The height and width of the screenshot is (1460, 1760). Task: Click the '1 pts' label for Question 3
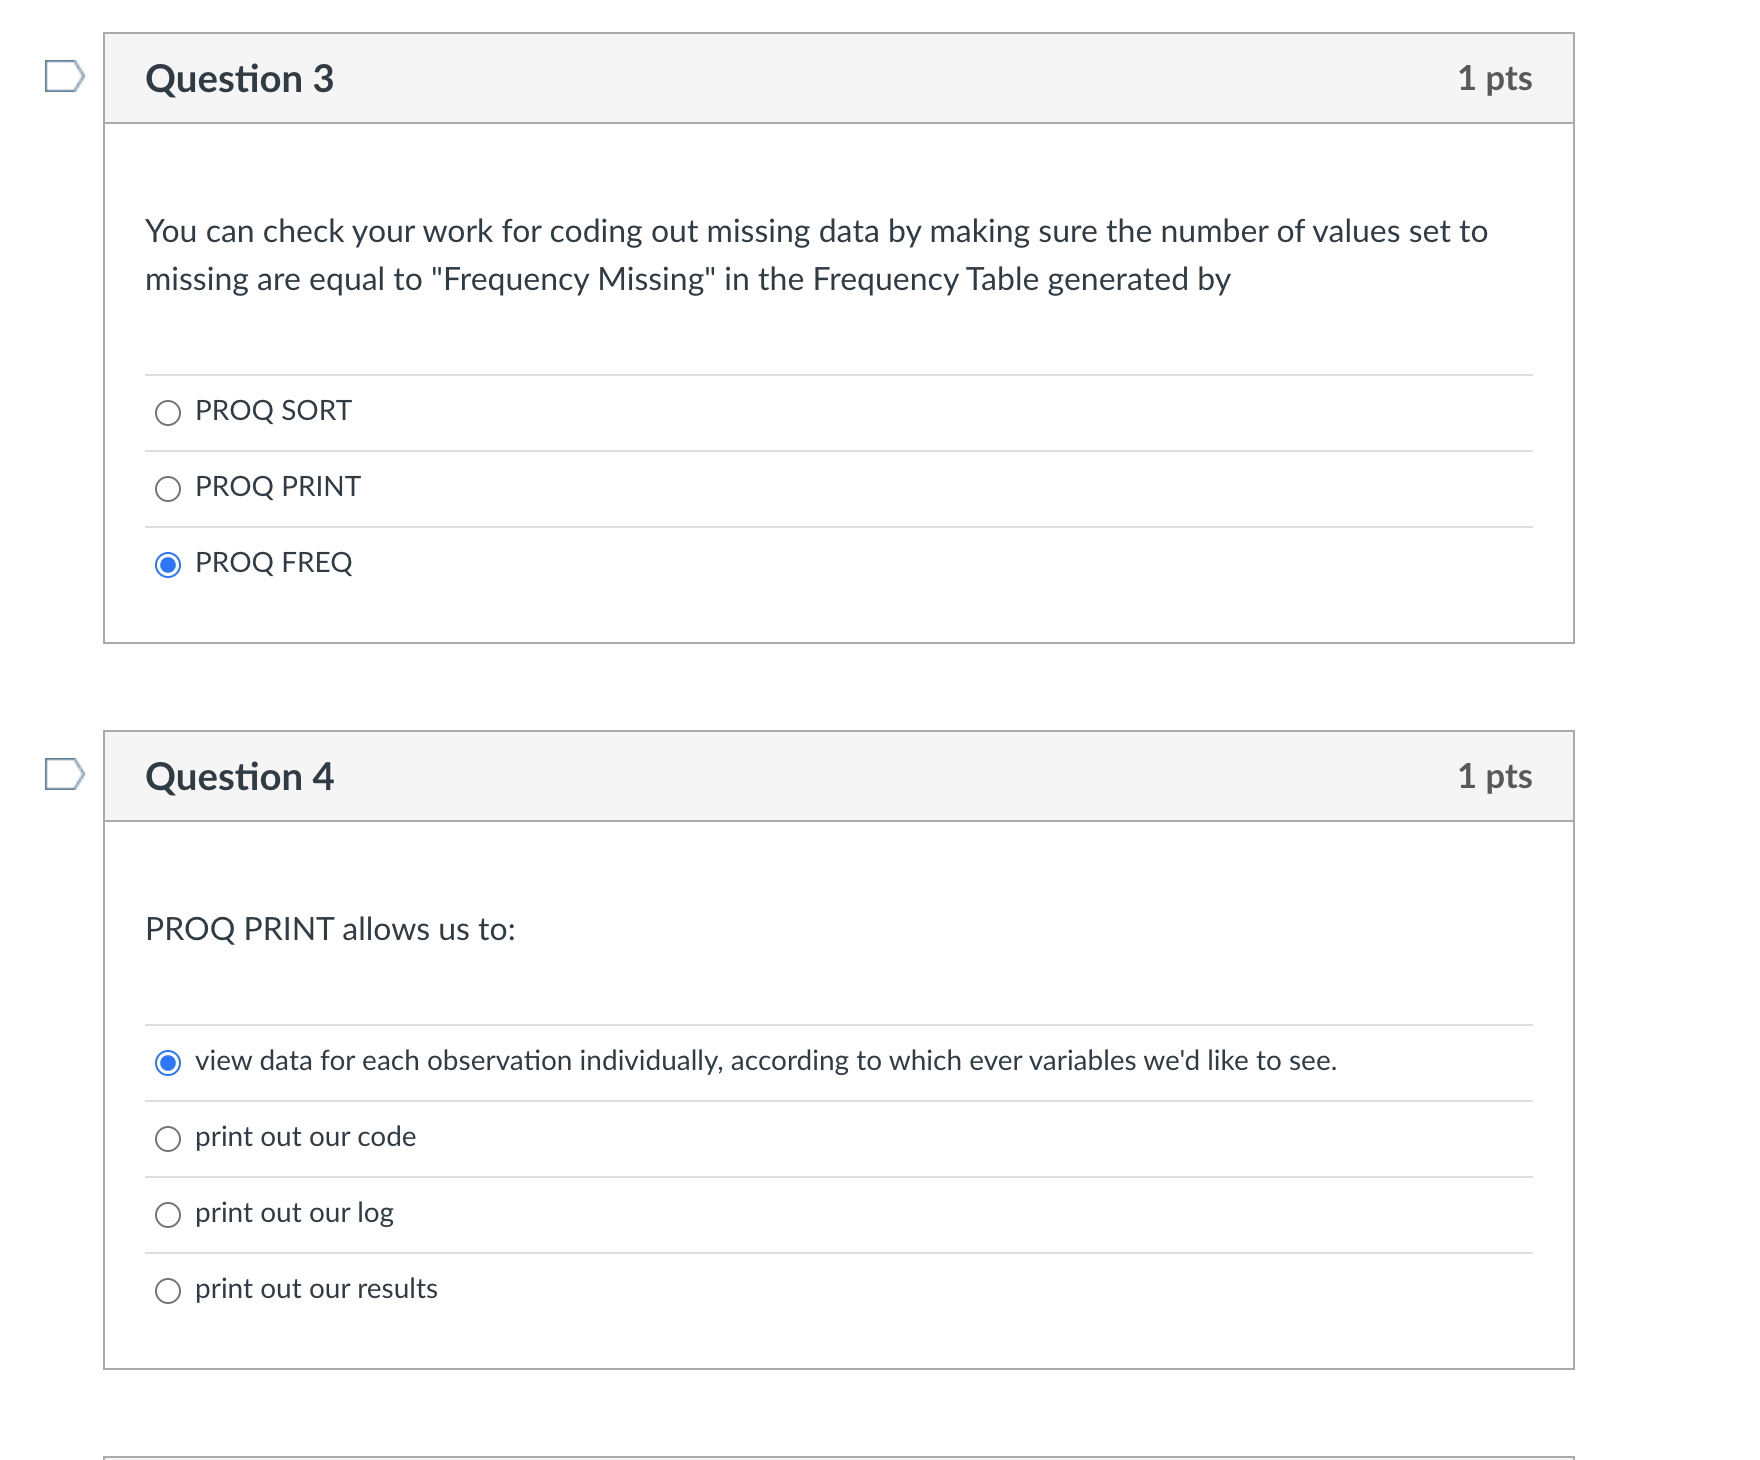pos(1494,79)
